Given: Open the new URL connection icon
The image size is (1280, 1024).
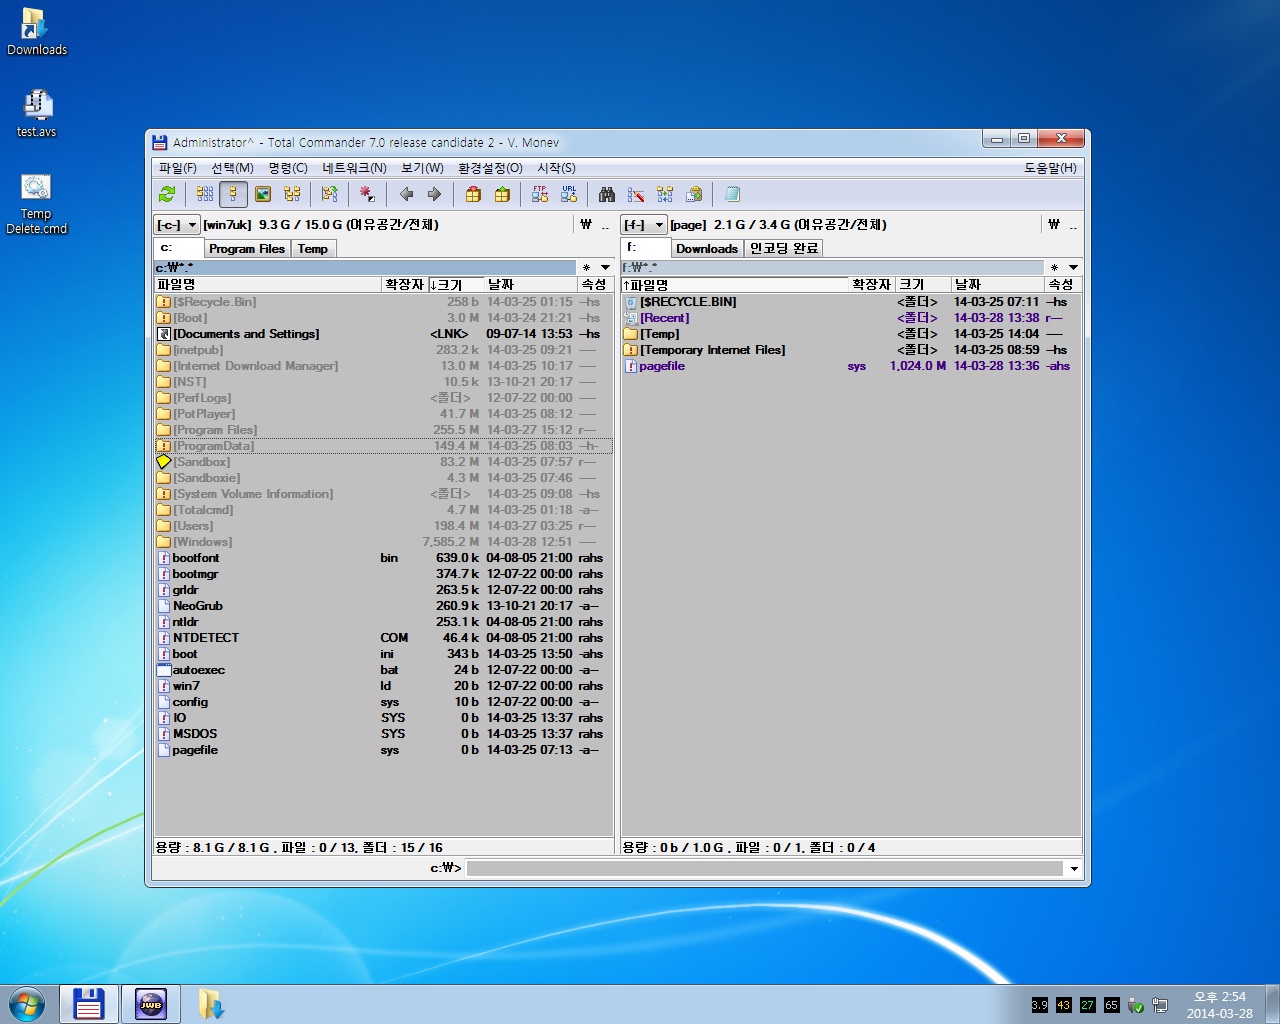Looking at the screenshot, I should 569,194.
